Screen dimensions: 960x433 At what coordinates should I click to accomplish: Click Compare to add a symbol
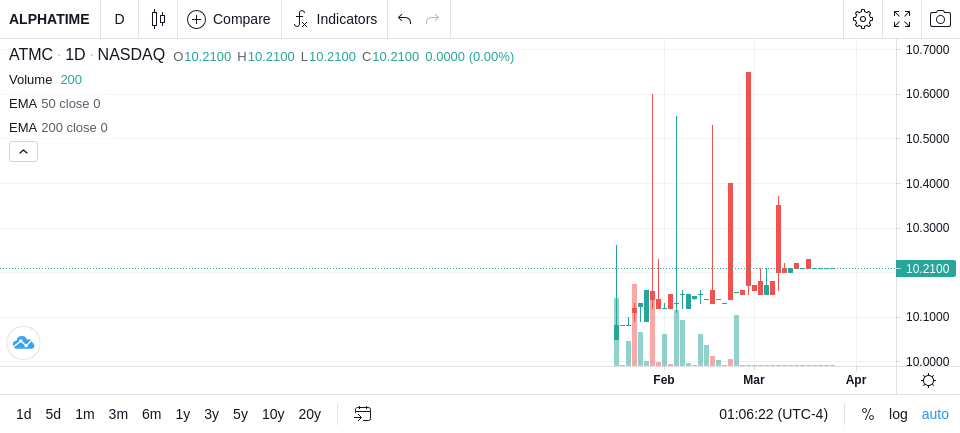[x=229, y=19]
